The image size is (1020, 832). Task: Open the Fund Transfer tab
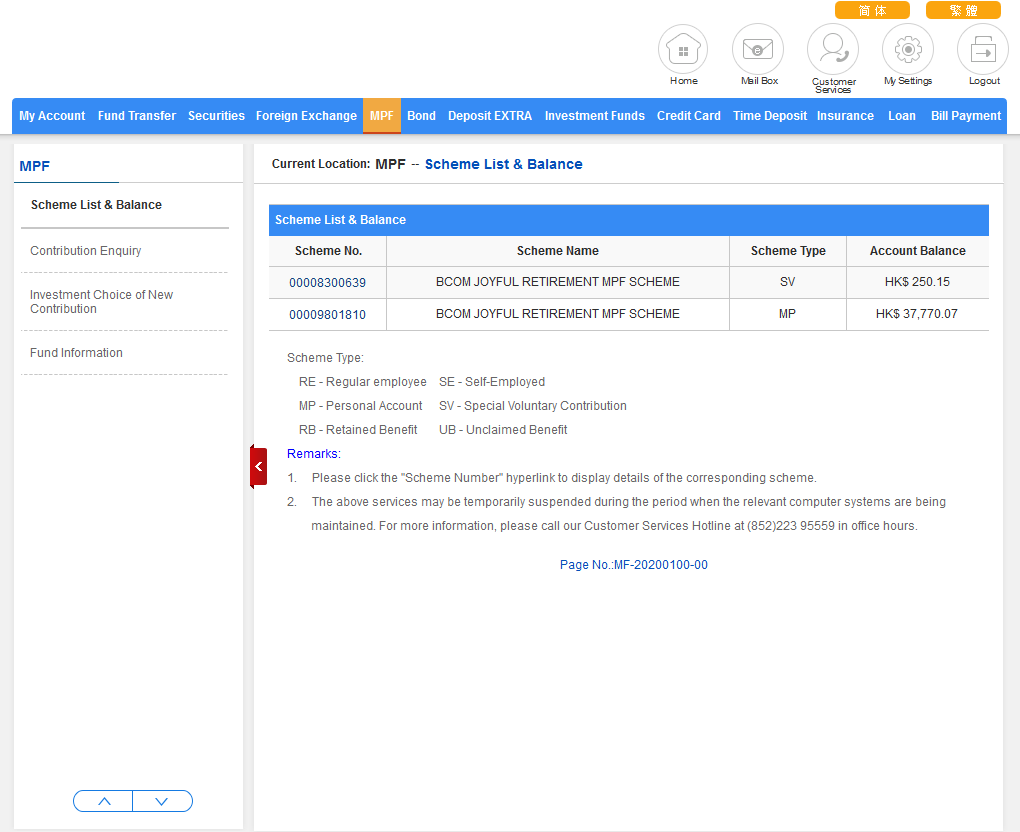tap(137, 116)
